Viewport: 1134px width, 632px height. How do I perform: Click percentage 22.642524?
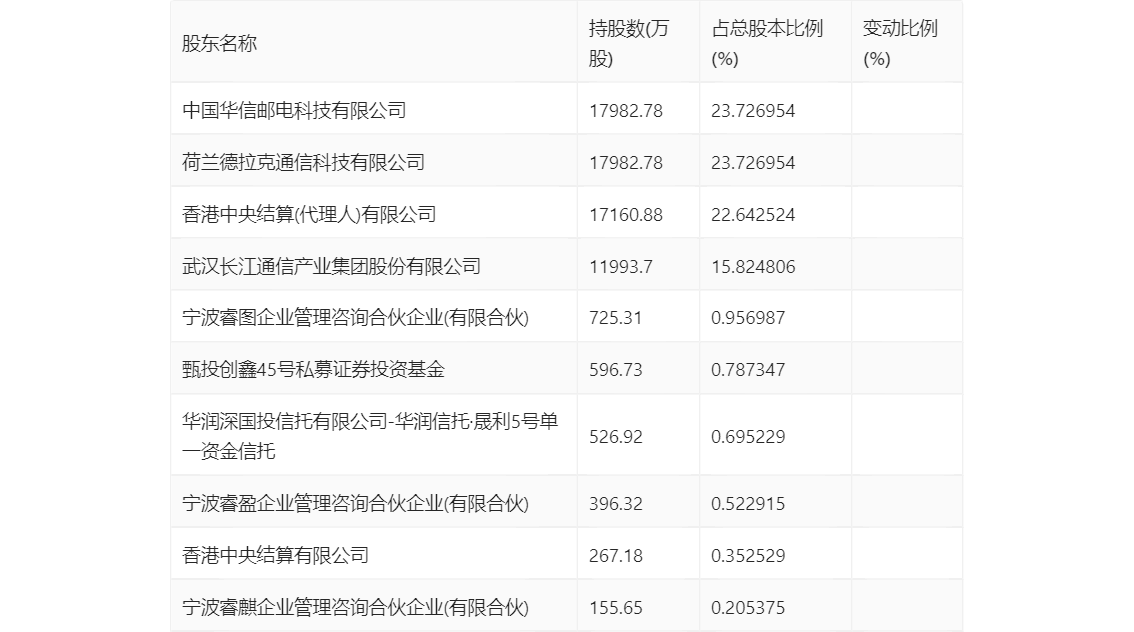pyautogui.click(x=753, y=215)
